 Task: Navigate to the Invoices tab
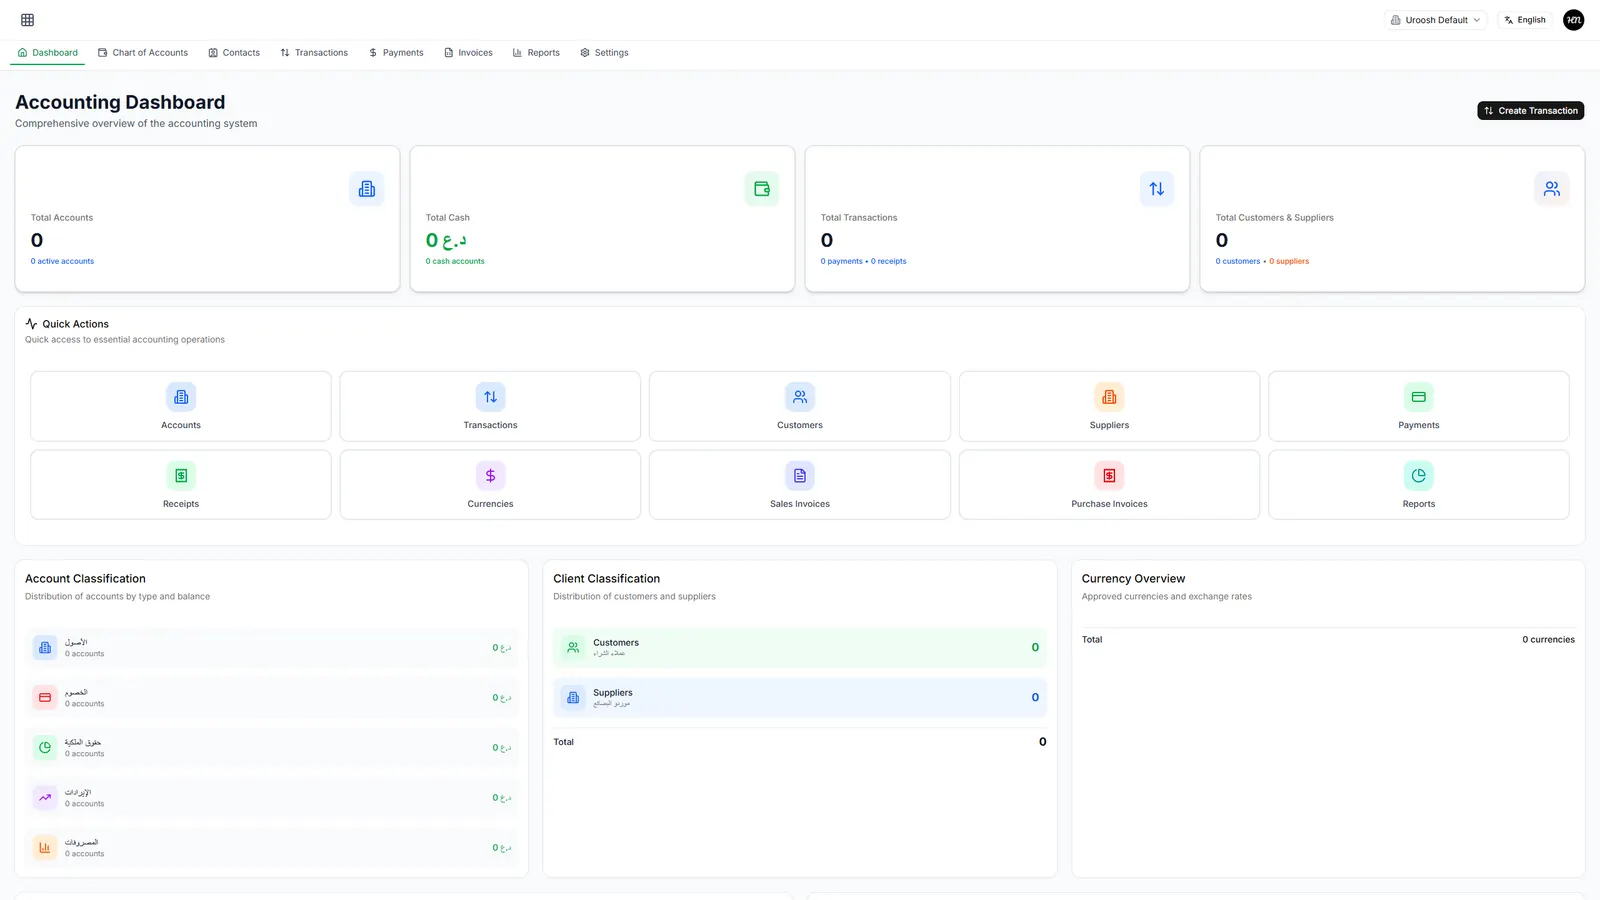coord(468,53)
